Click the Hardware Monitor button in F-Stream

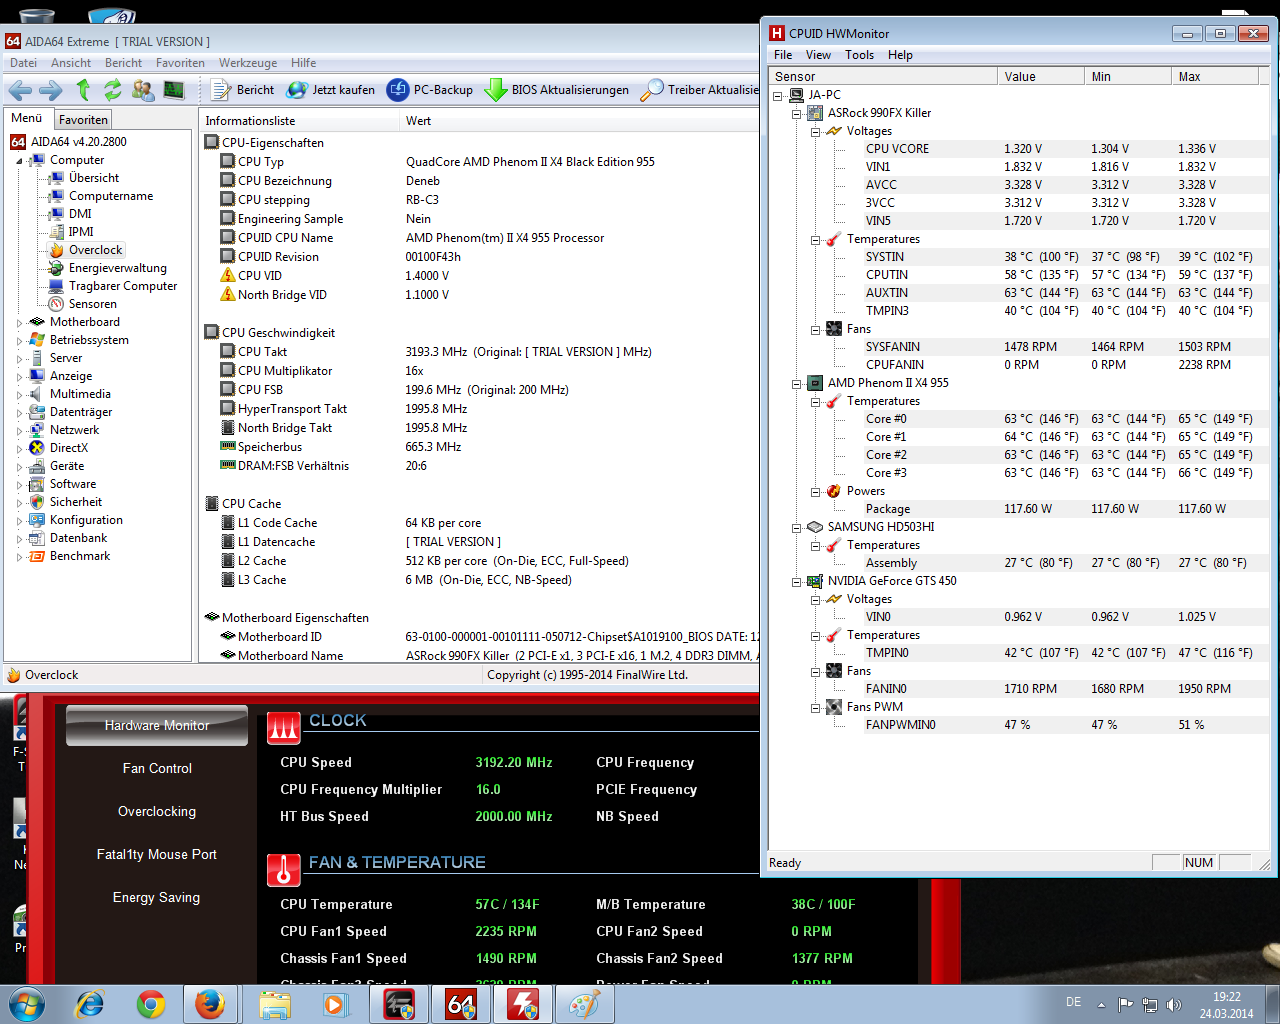(157, 725)
